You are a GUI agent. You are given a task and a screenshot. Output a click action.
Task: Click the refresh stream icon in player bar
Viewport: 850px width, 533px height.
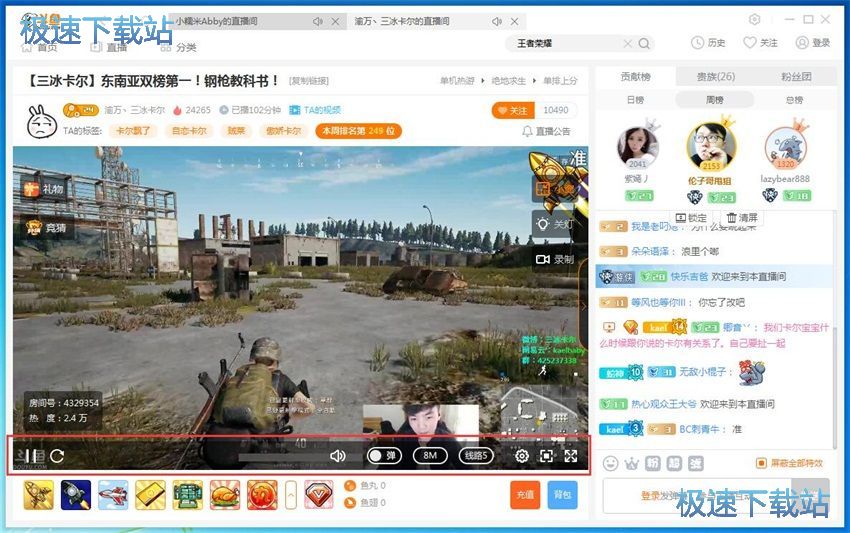coord(57,456)
